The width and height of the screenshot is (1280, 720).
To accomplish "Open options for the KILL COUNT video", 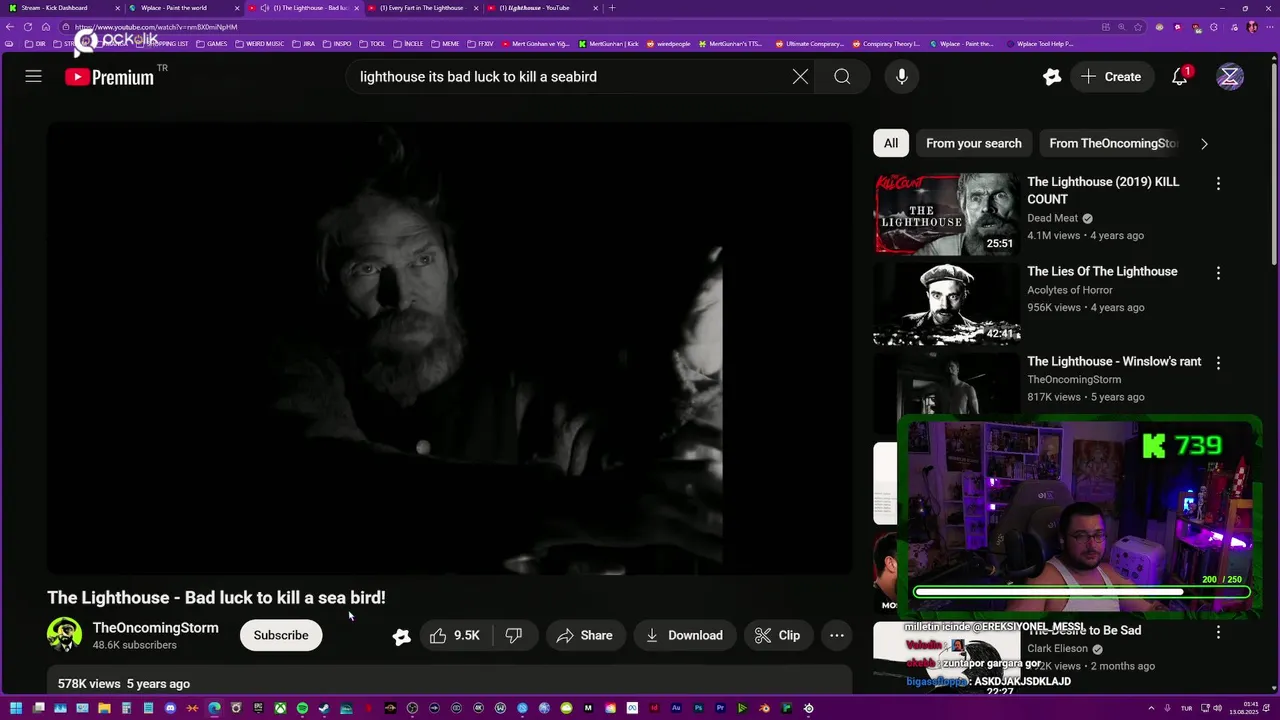I will (x=1218, y=183).
